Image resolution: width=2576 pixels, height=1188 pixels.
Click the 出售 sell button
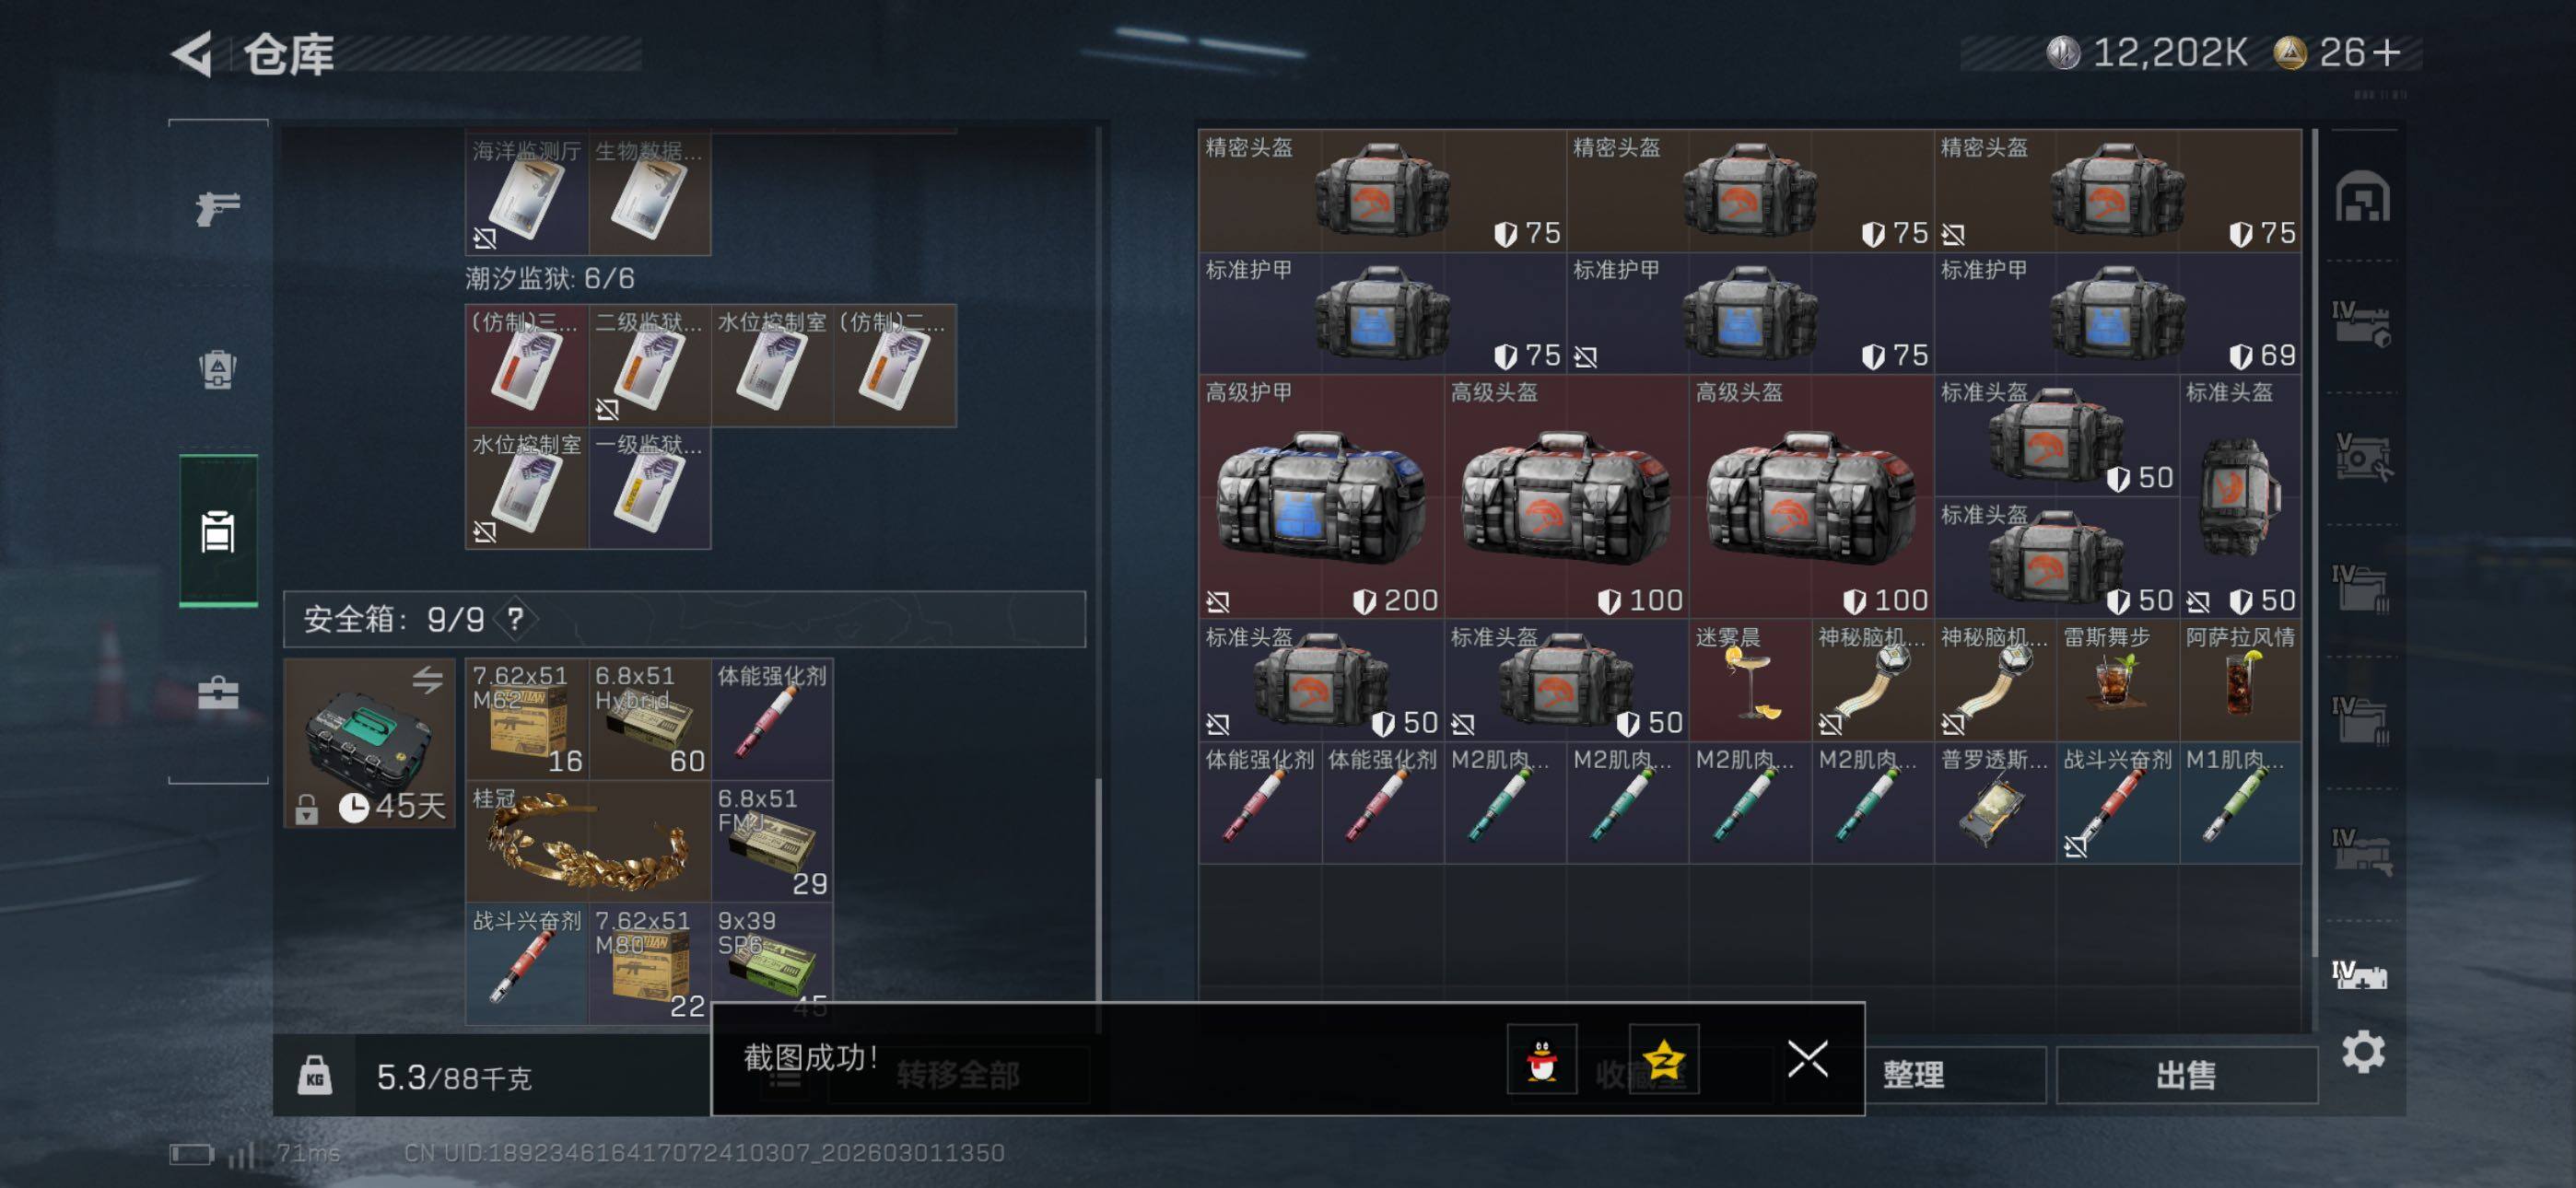tap(2186, 1075)
